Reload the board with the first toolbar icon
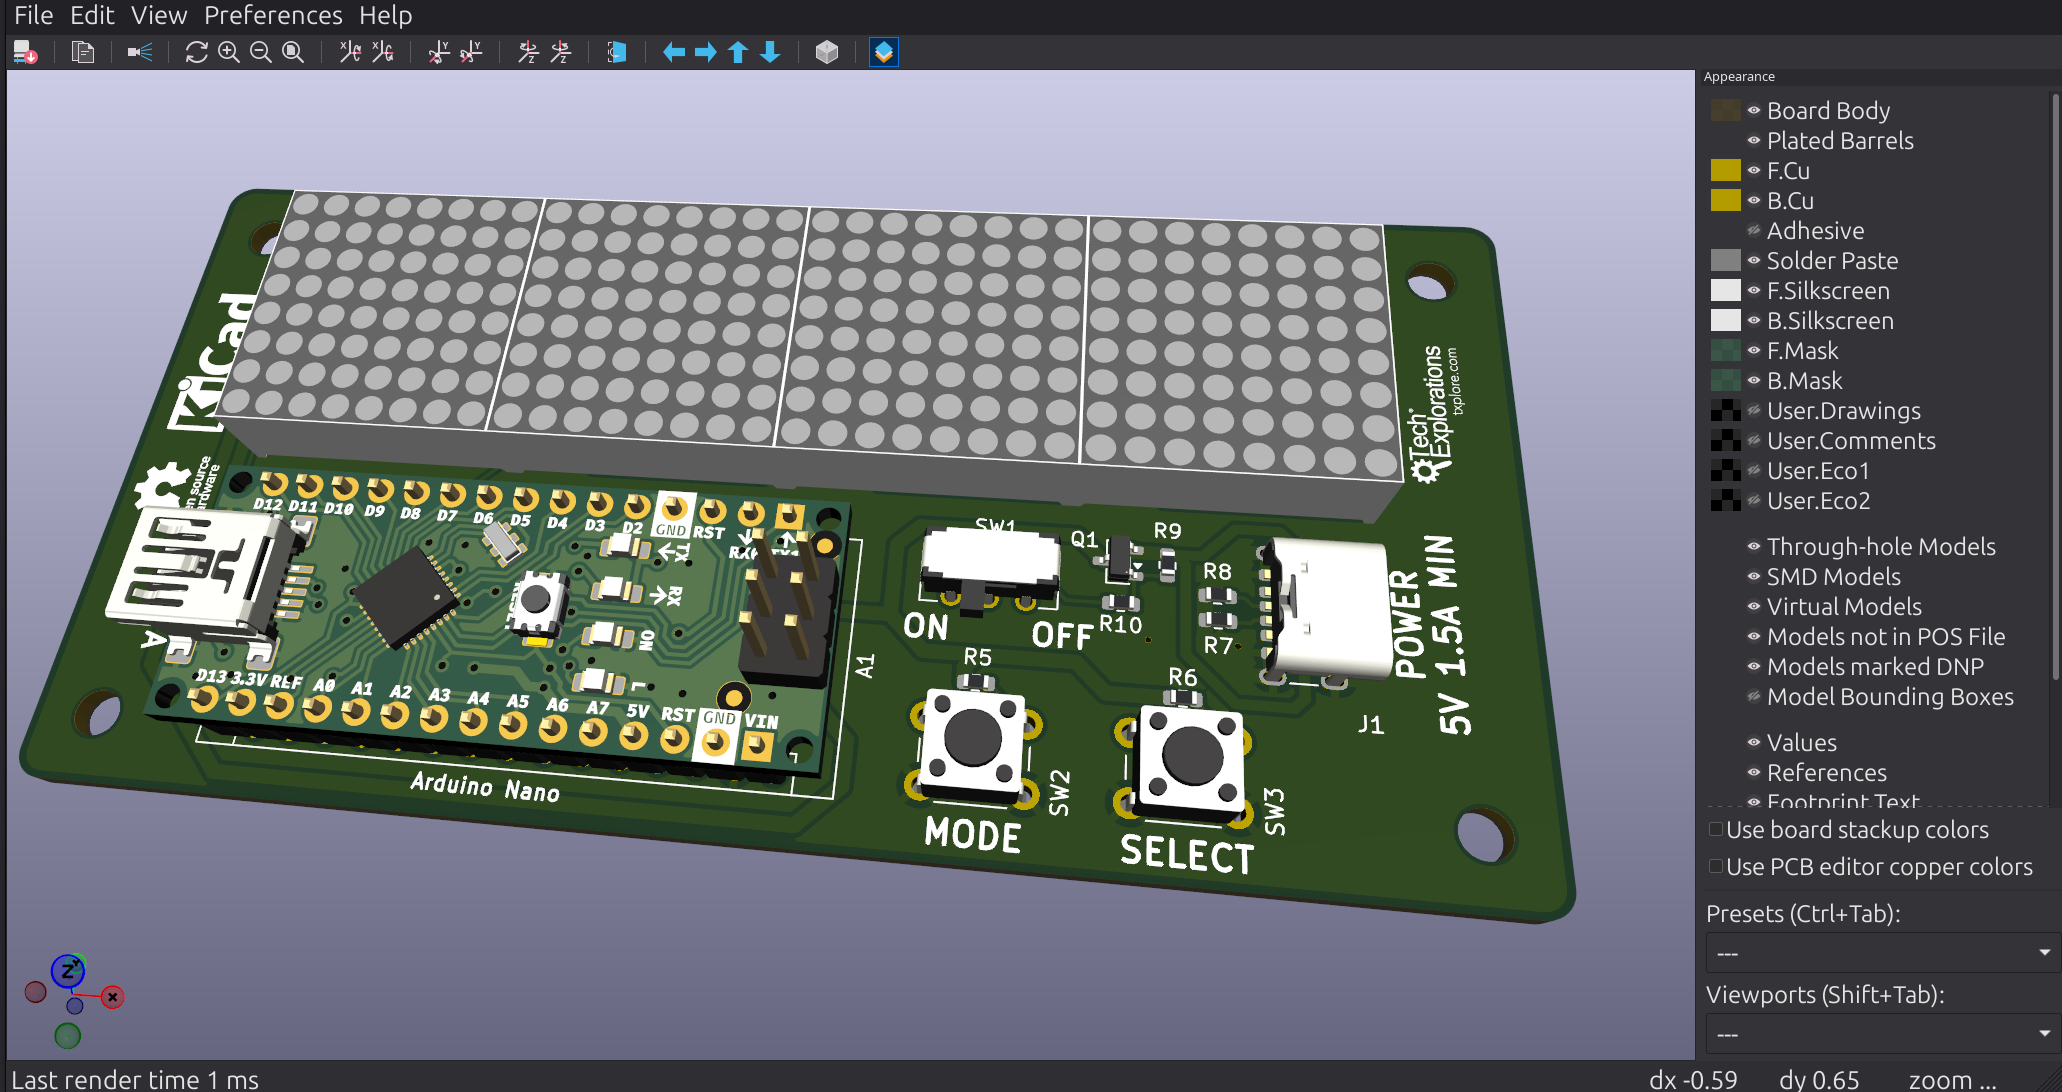 [25, 52]
